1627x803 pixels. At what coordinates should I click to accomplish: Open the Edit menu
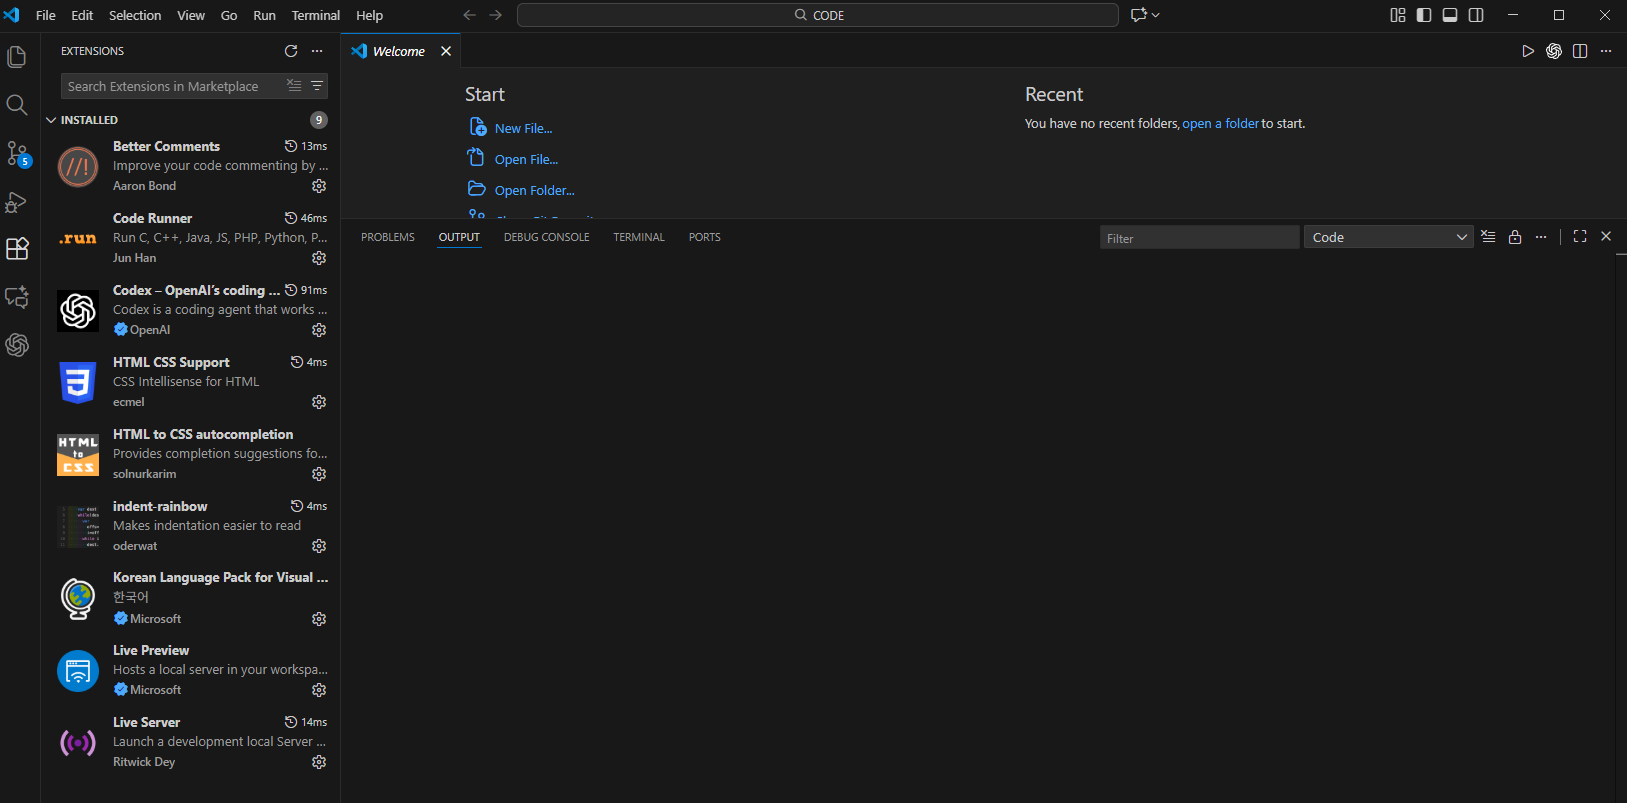[x=82, y=15]
